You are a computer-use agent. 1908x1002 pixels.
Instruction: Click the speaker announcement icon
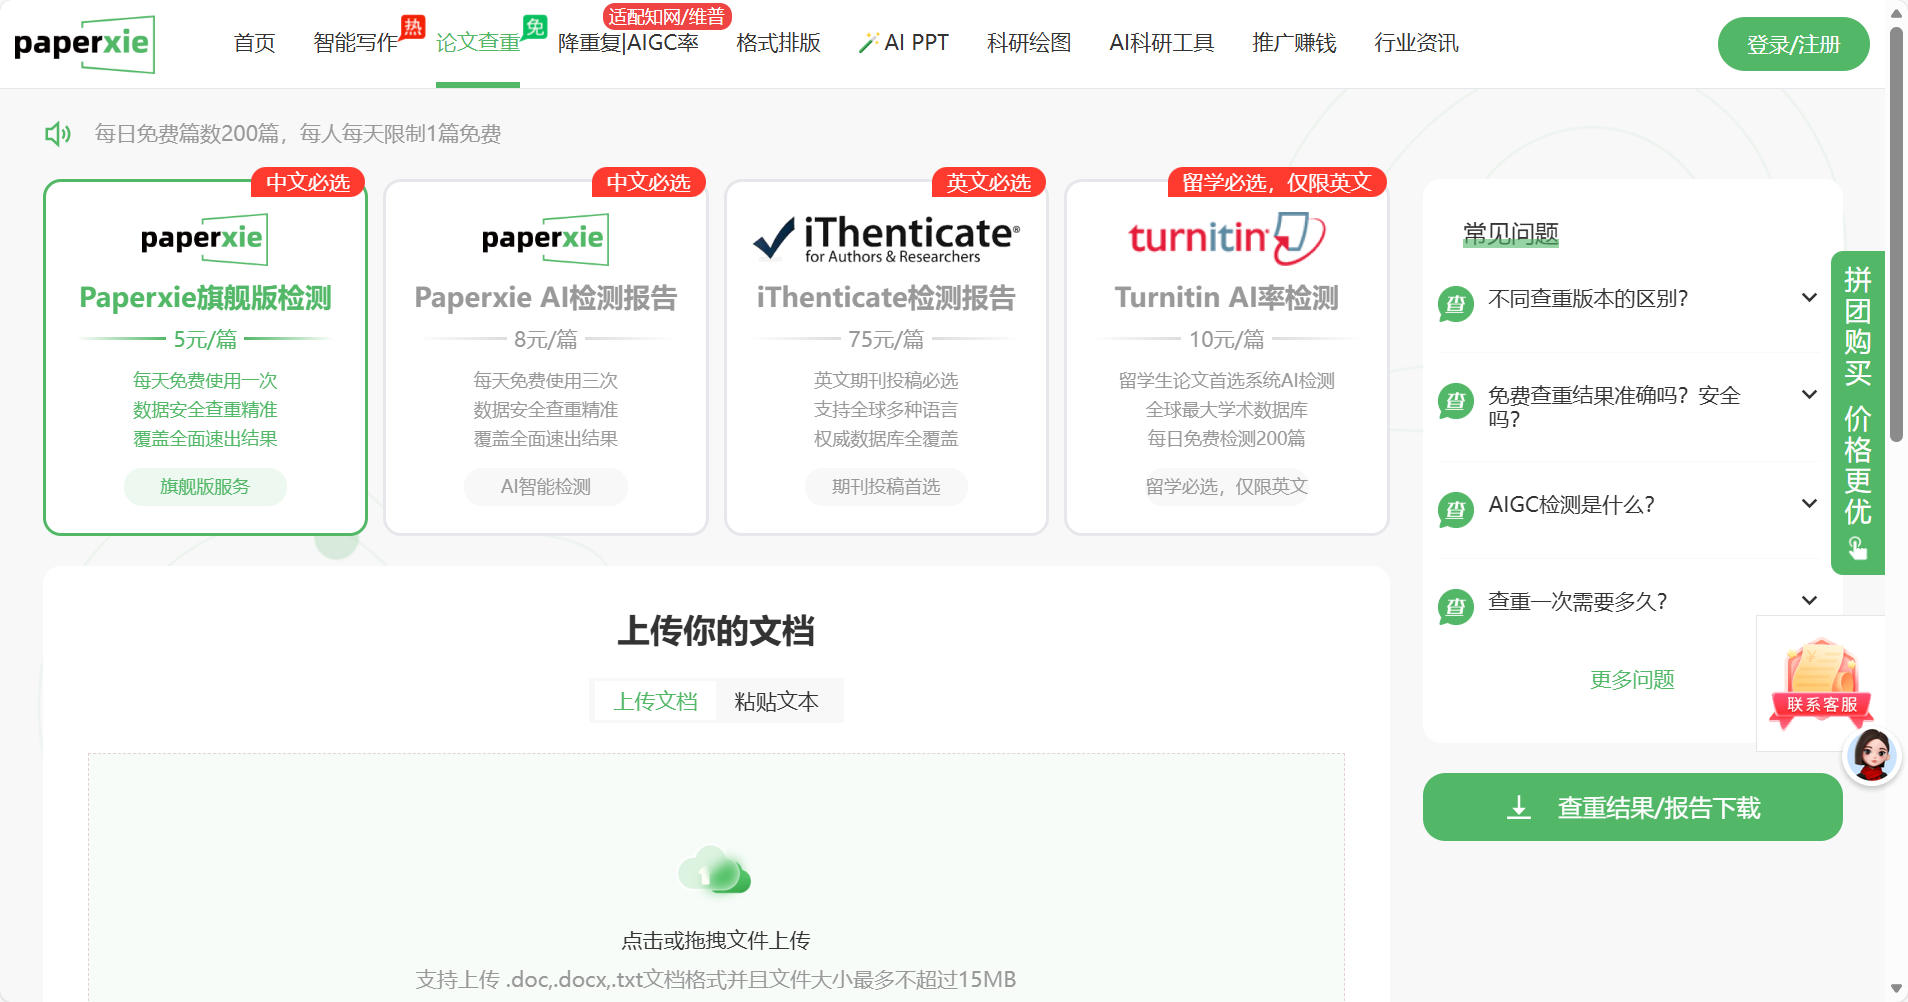coord(58,134)
